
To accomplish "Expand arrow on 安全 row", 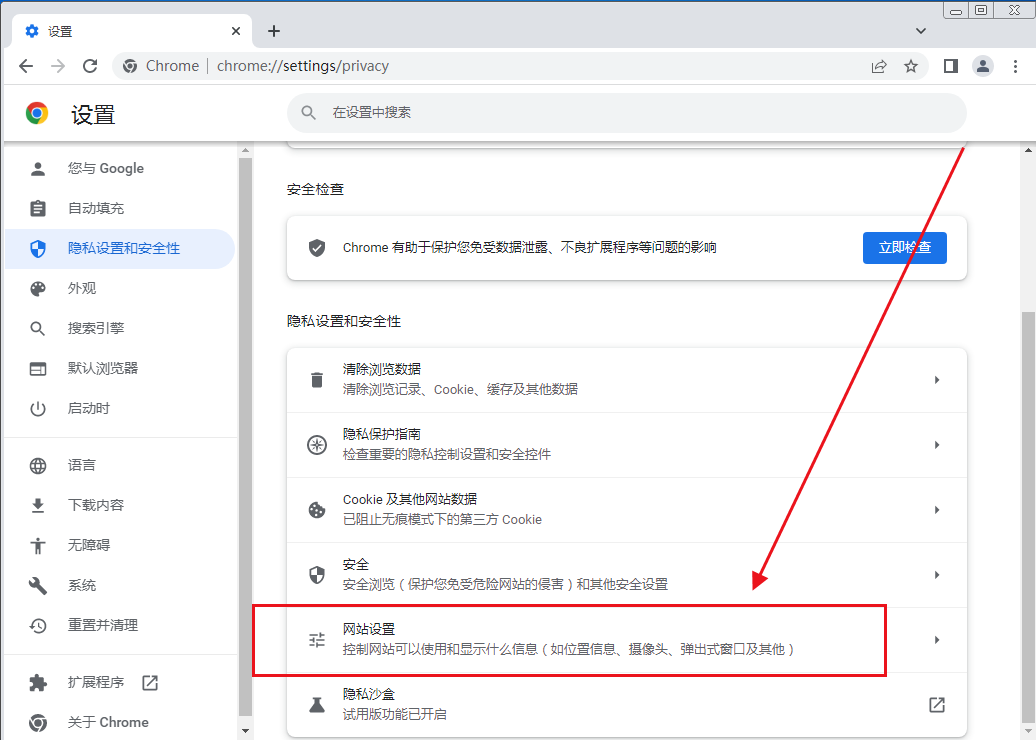I will click(x=937, y=575).
